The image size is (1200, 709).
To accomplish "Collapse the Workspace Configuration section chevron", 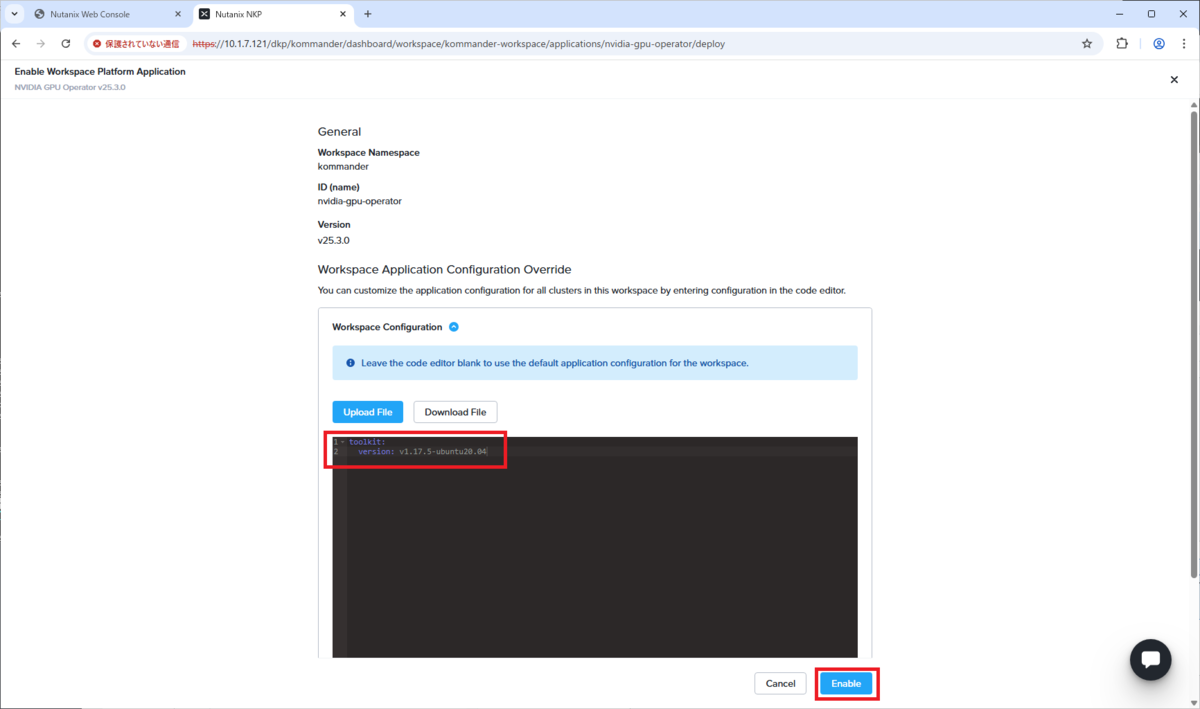I will [454, 327].
